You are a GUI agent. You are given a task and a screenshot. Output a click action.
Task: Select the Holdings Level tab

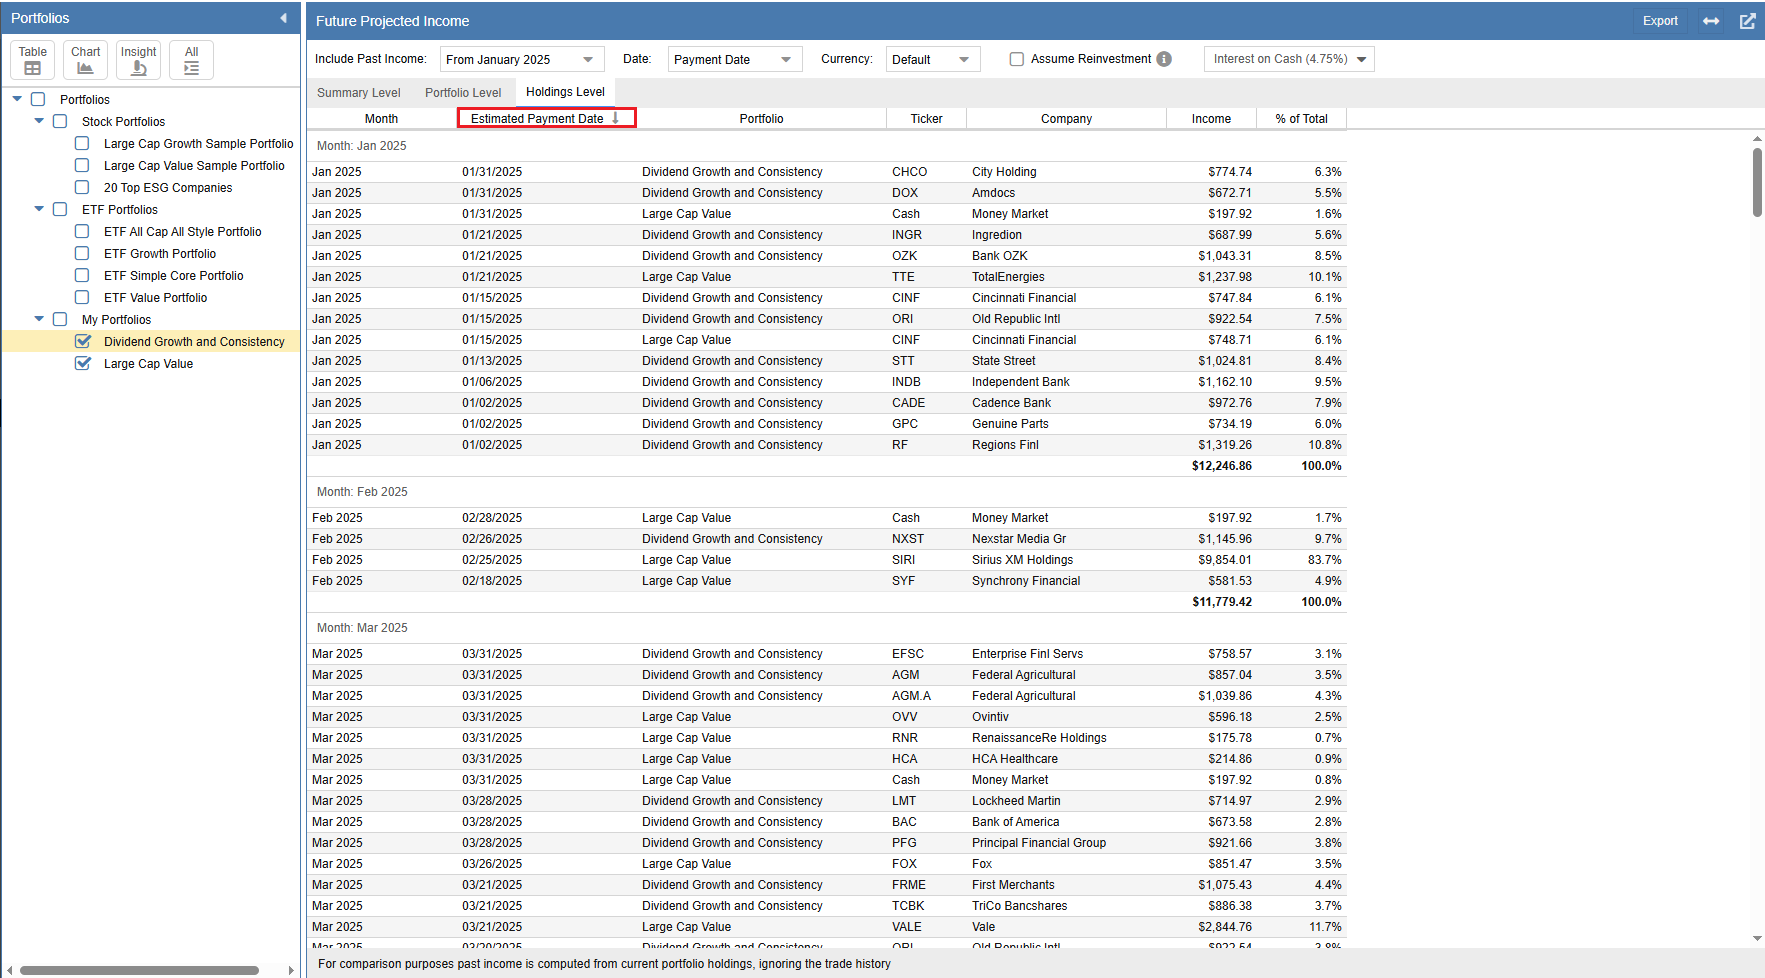click(565, 92)
